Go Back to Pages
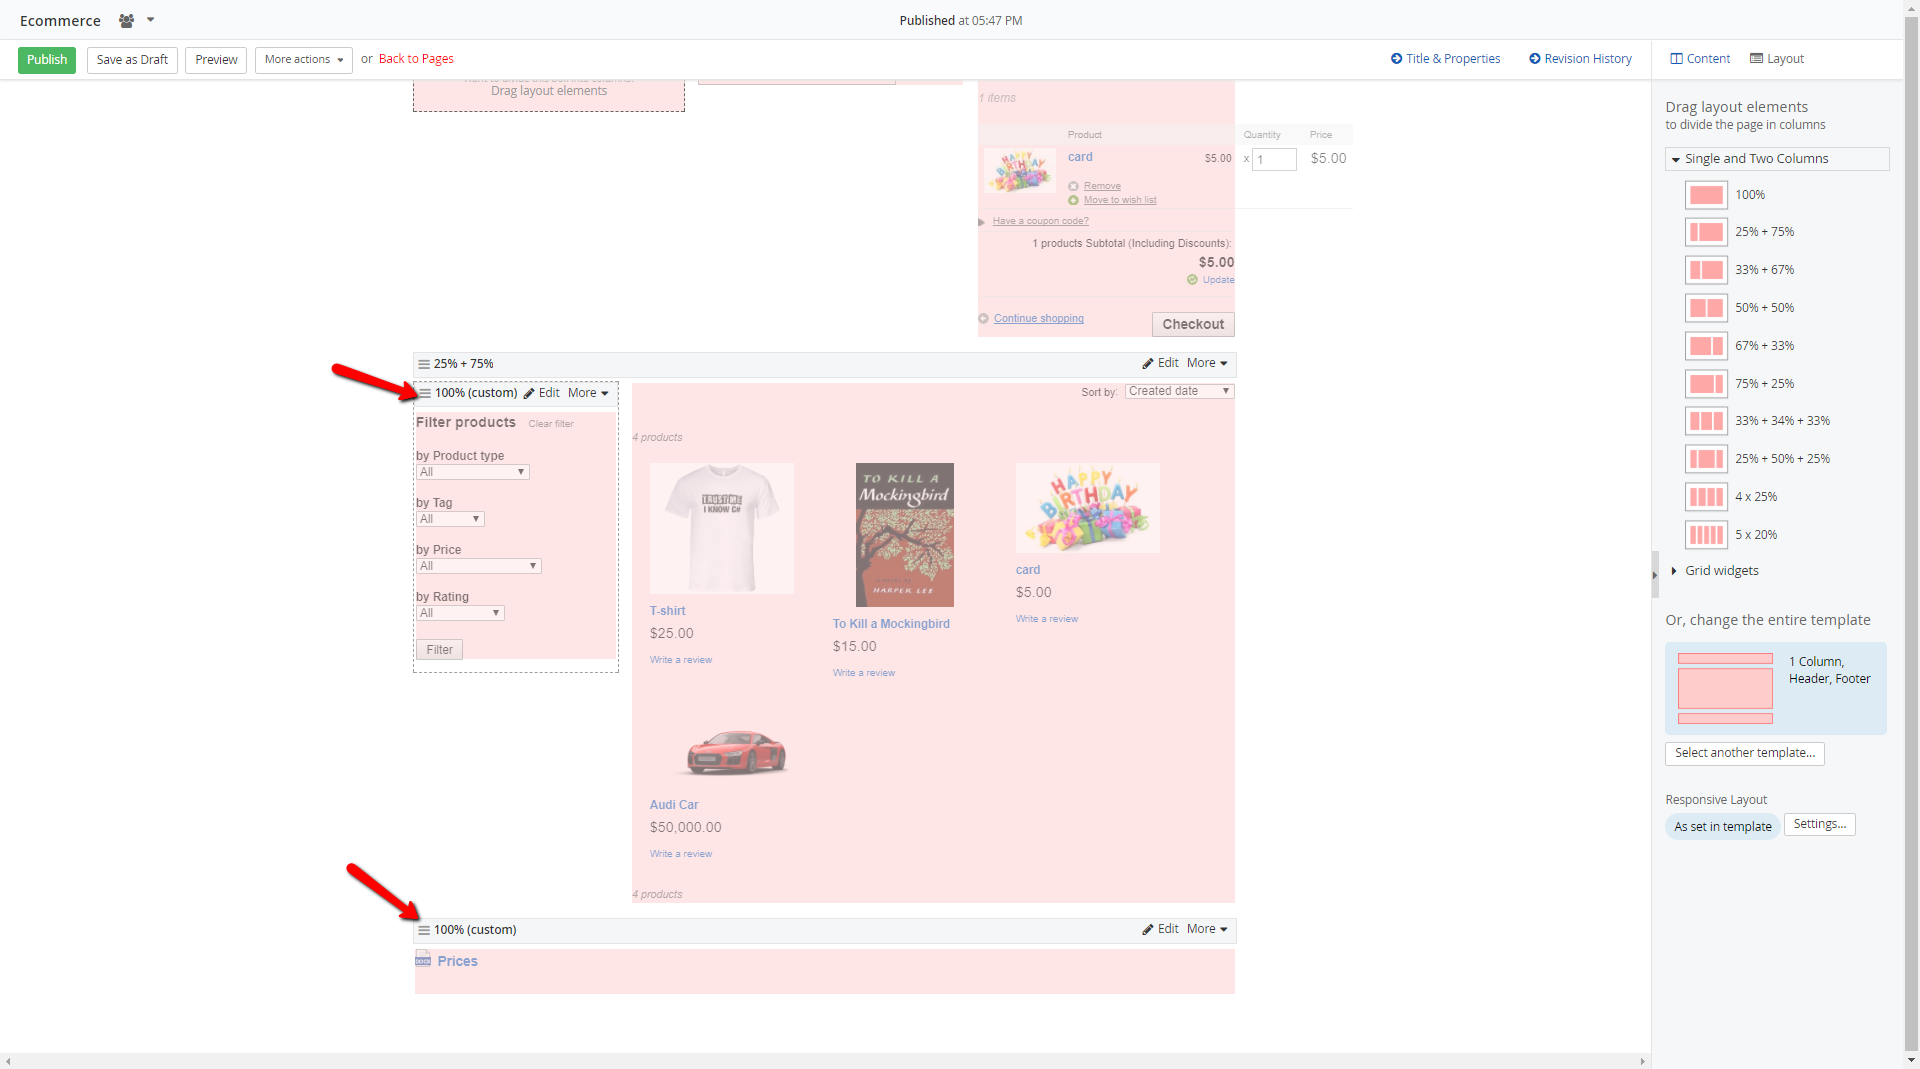Screen dimensions: 1920x1069 tap(416, 59)
